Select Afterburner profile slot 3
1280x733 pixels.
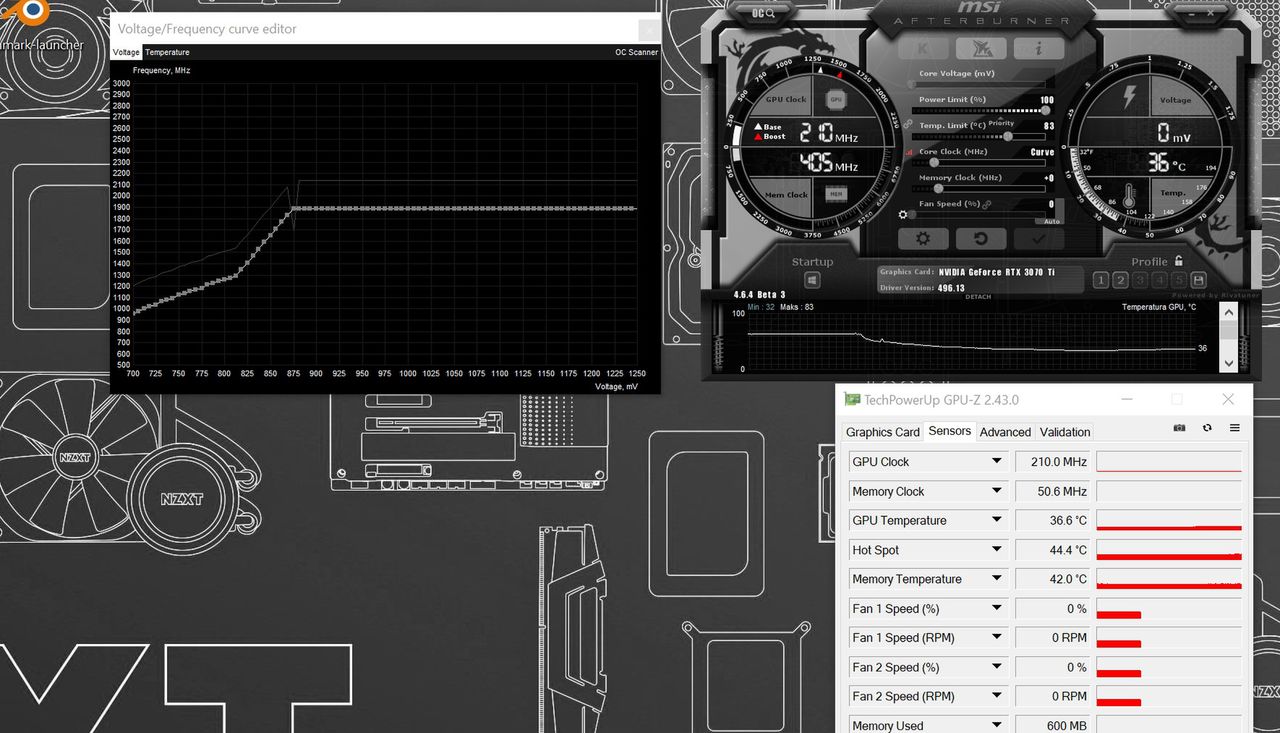[1141, 280]
